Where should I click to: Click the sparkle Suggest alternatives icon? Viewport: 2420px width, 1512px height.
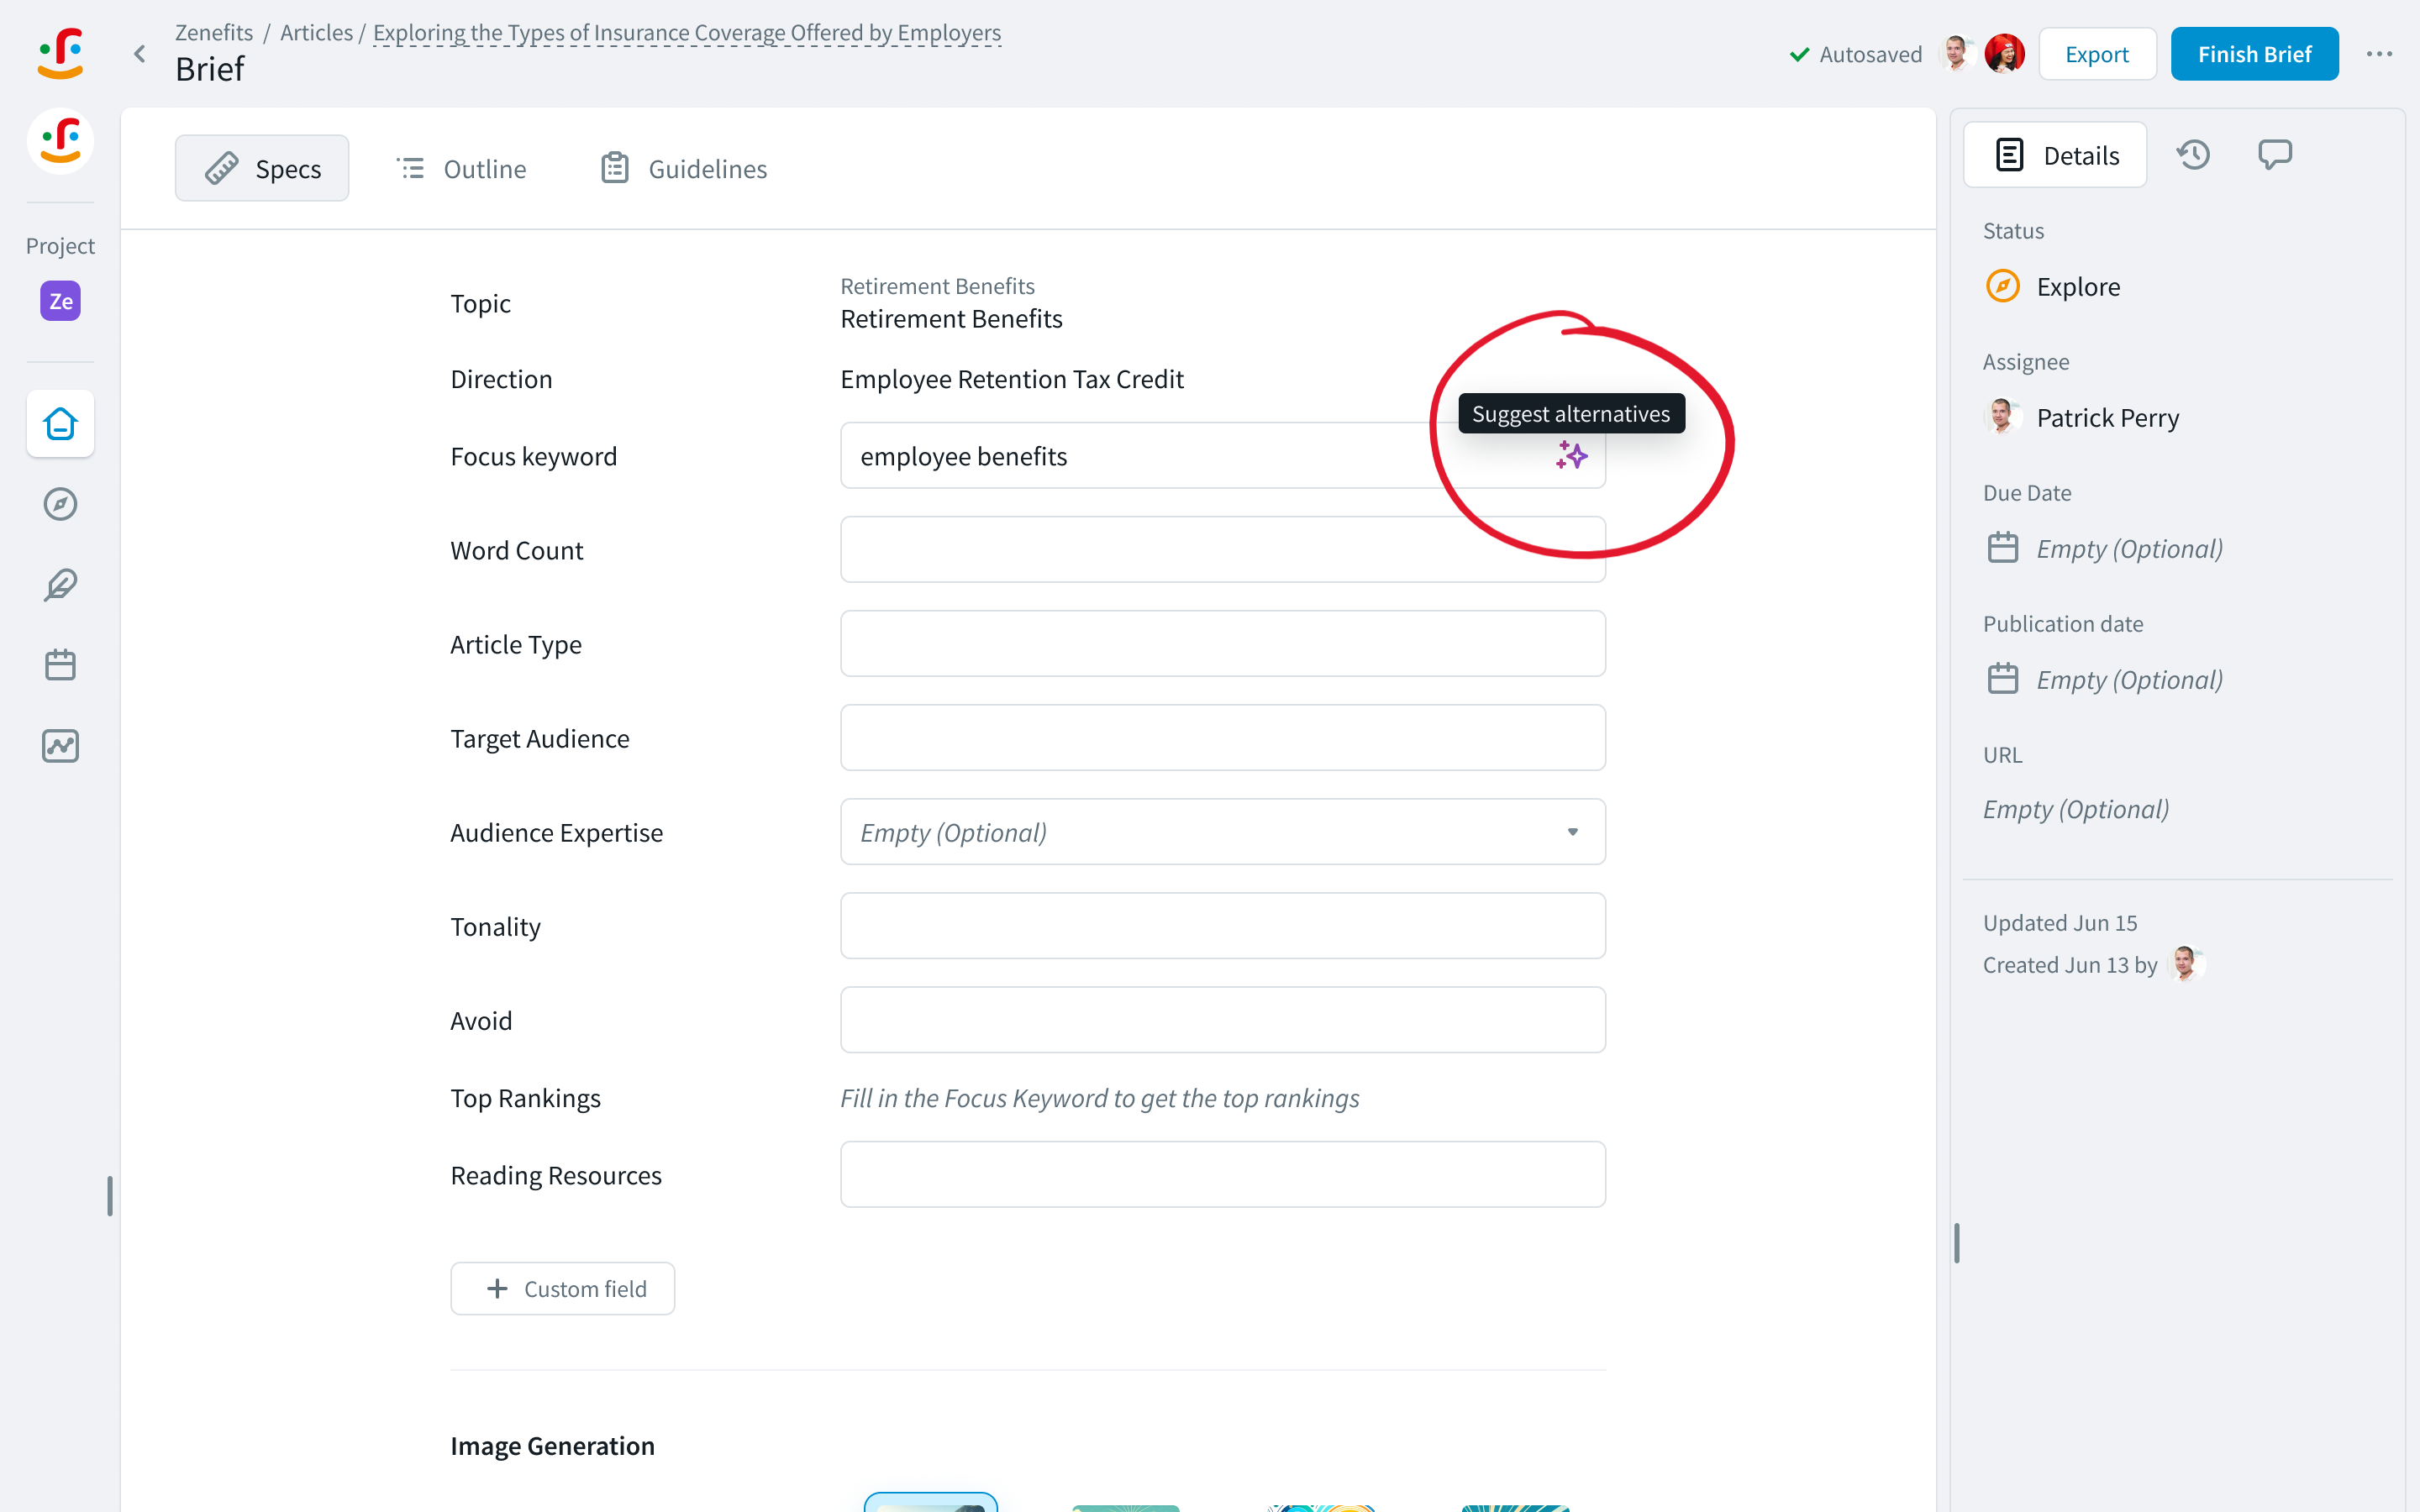pyautogui.click(x=1571, y=456)
